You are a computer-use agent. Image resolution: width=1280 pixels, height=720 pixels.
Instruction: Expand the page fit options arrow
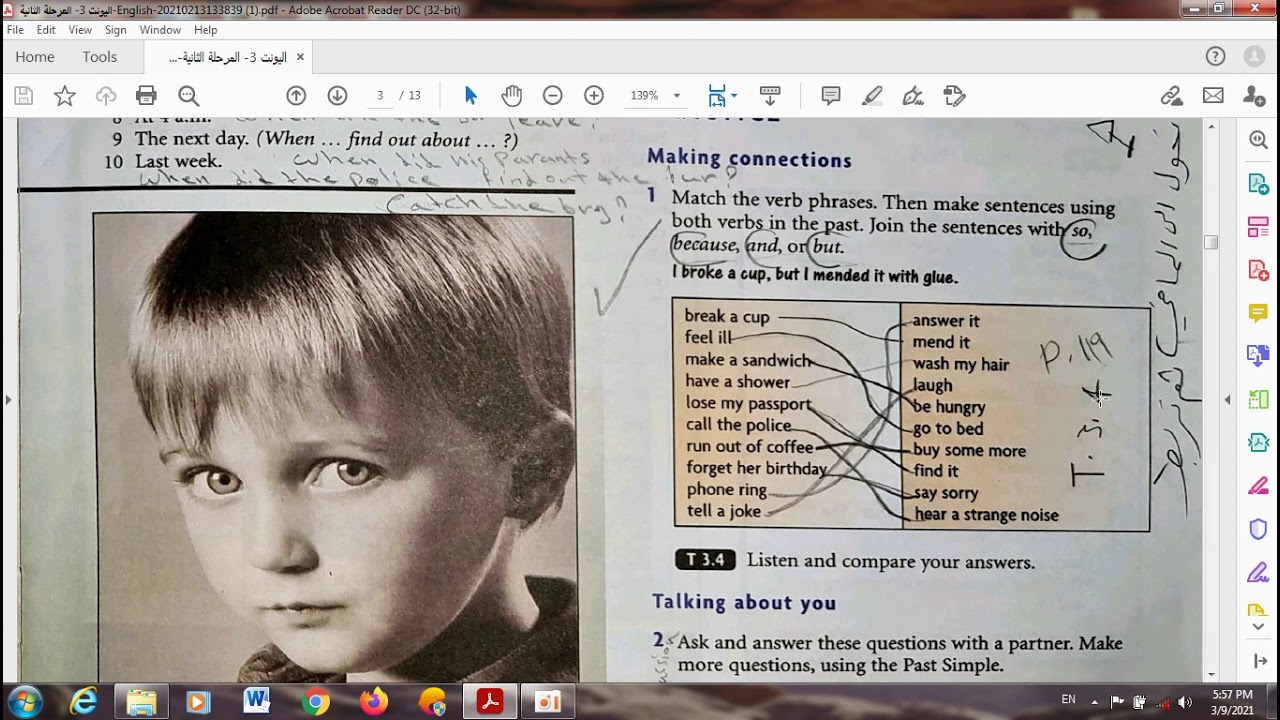(734, 96)
